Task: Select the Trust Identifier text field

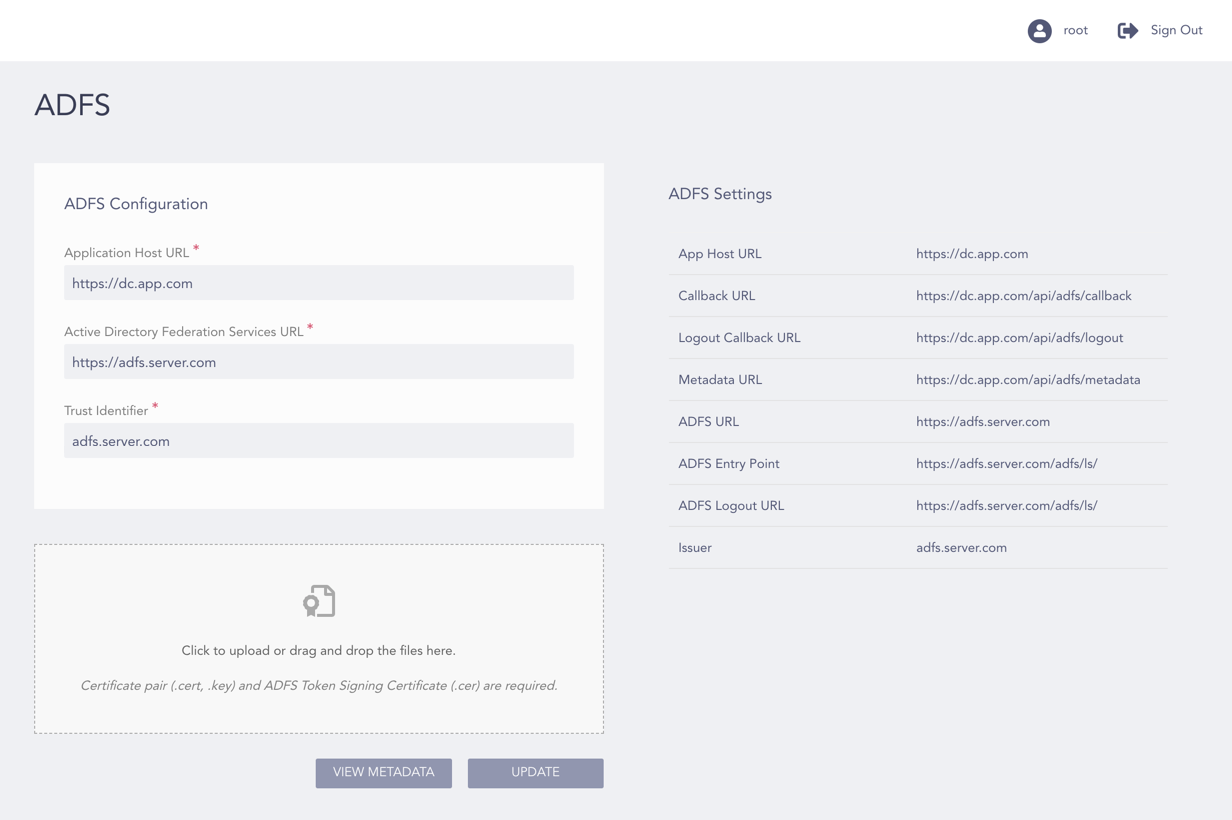Action: click(319, 441)
